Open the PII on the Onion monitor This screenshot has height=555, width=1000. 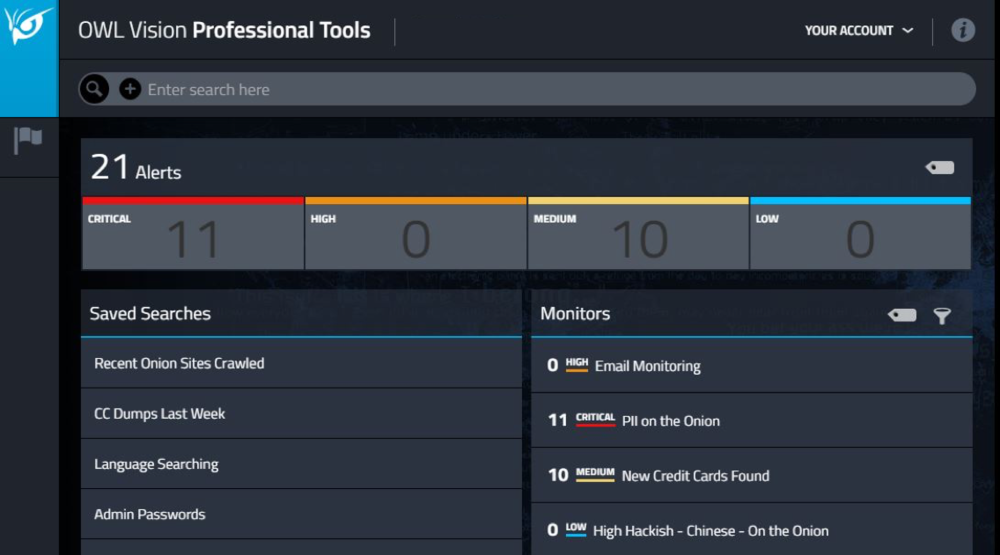pyautogui.click(x=752, y=420)
